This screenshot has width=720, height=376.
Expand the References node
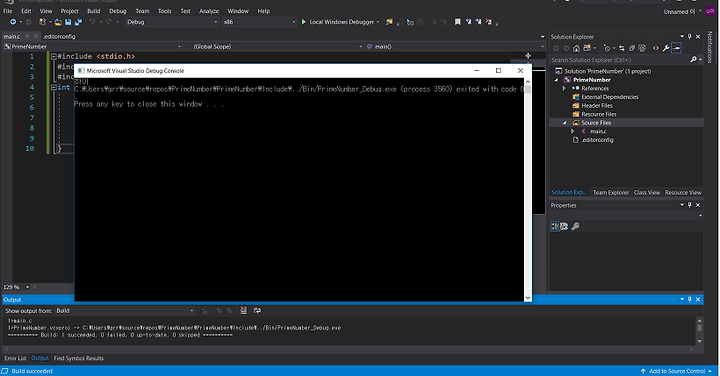(564, 88)
